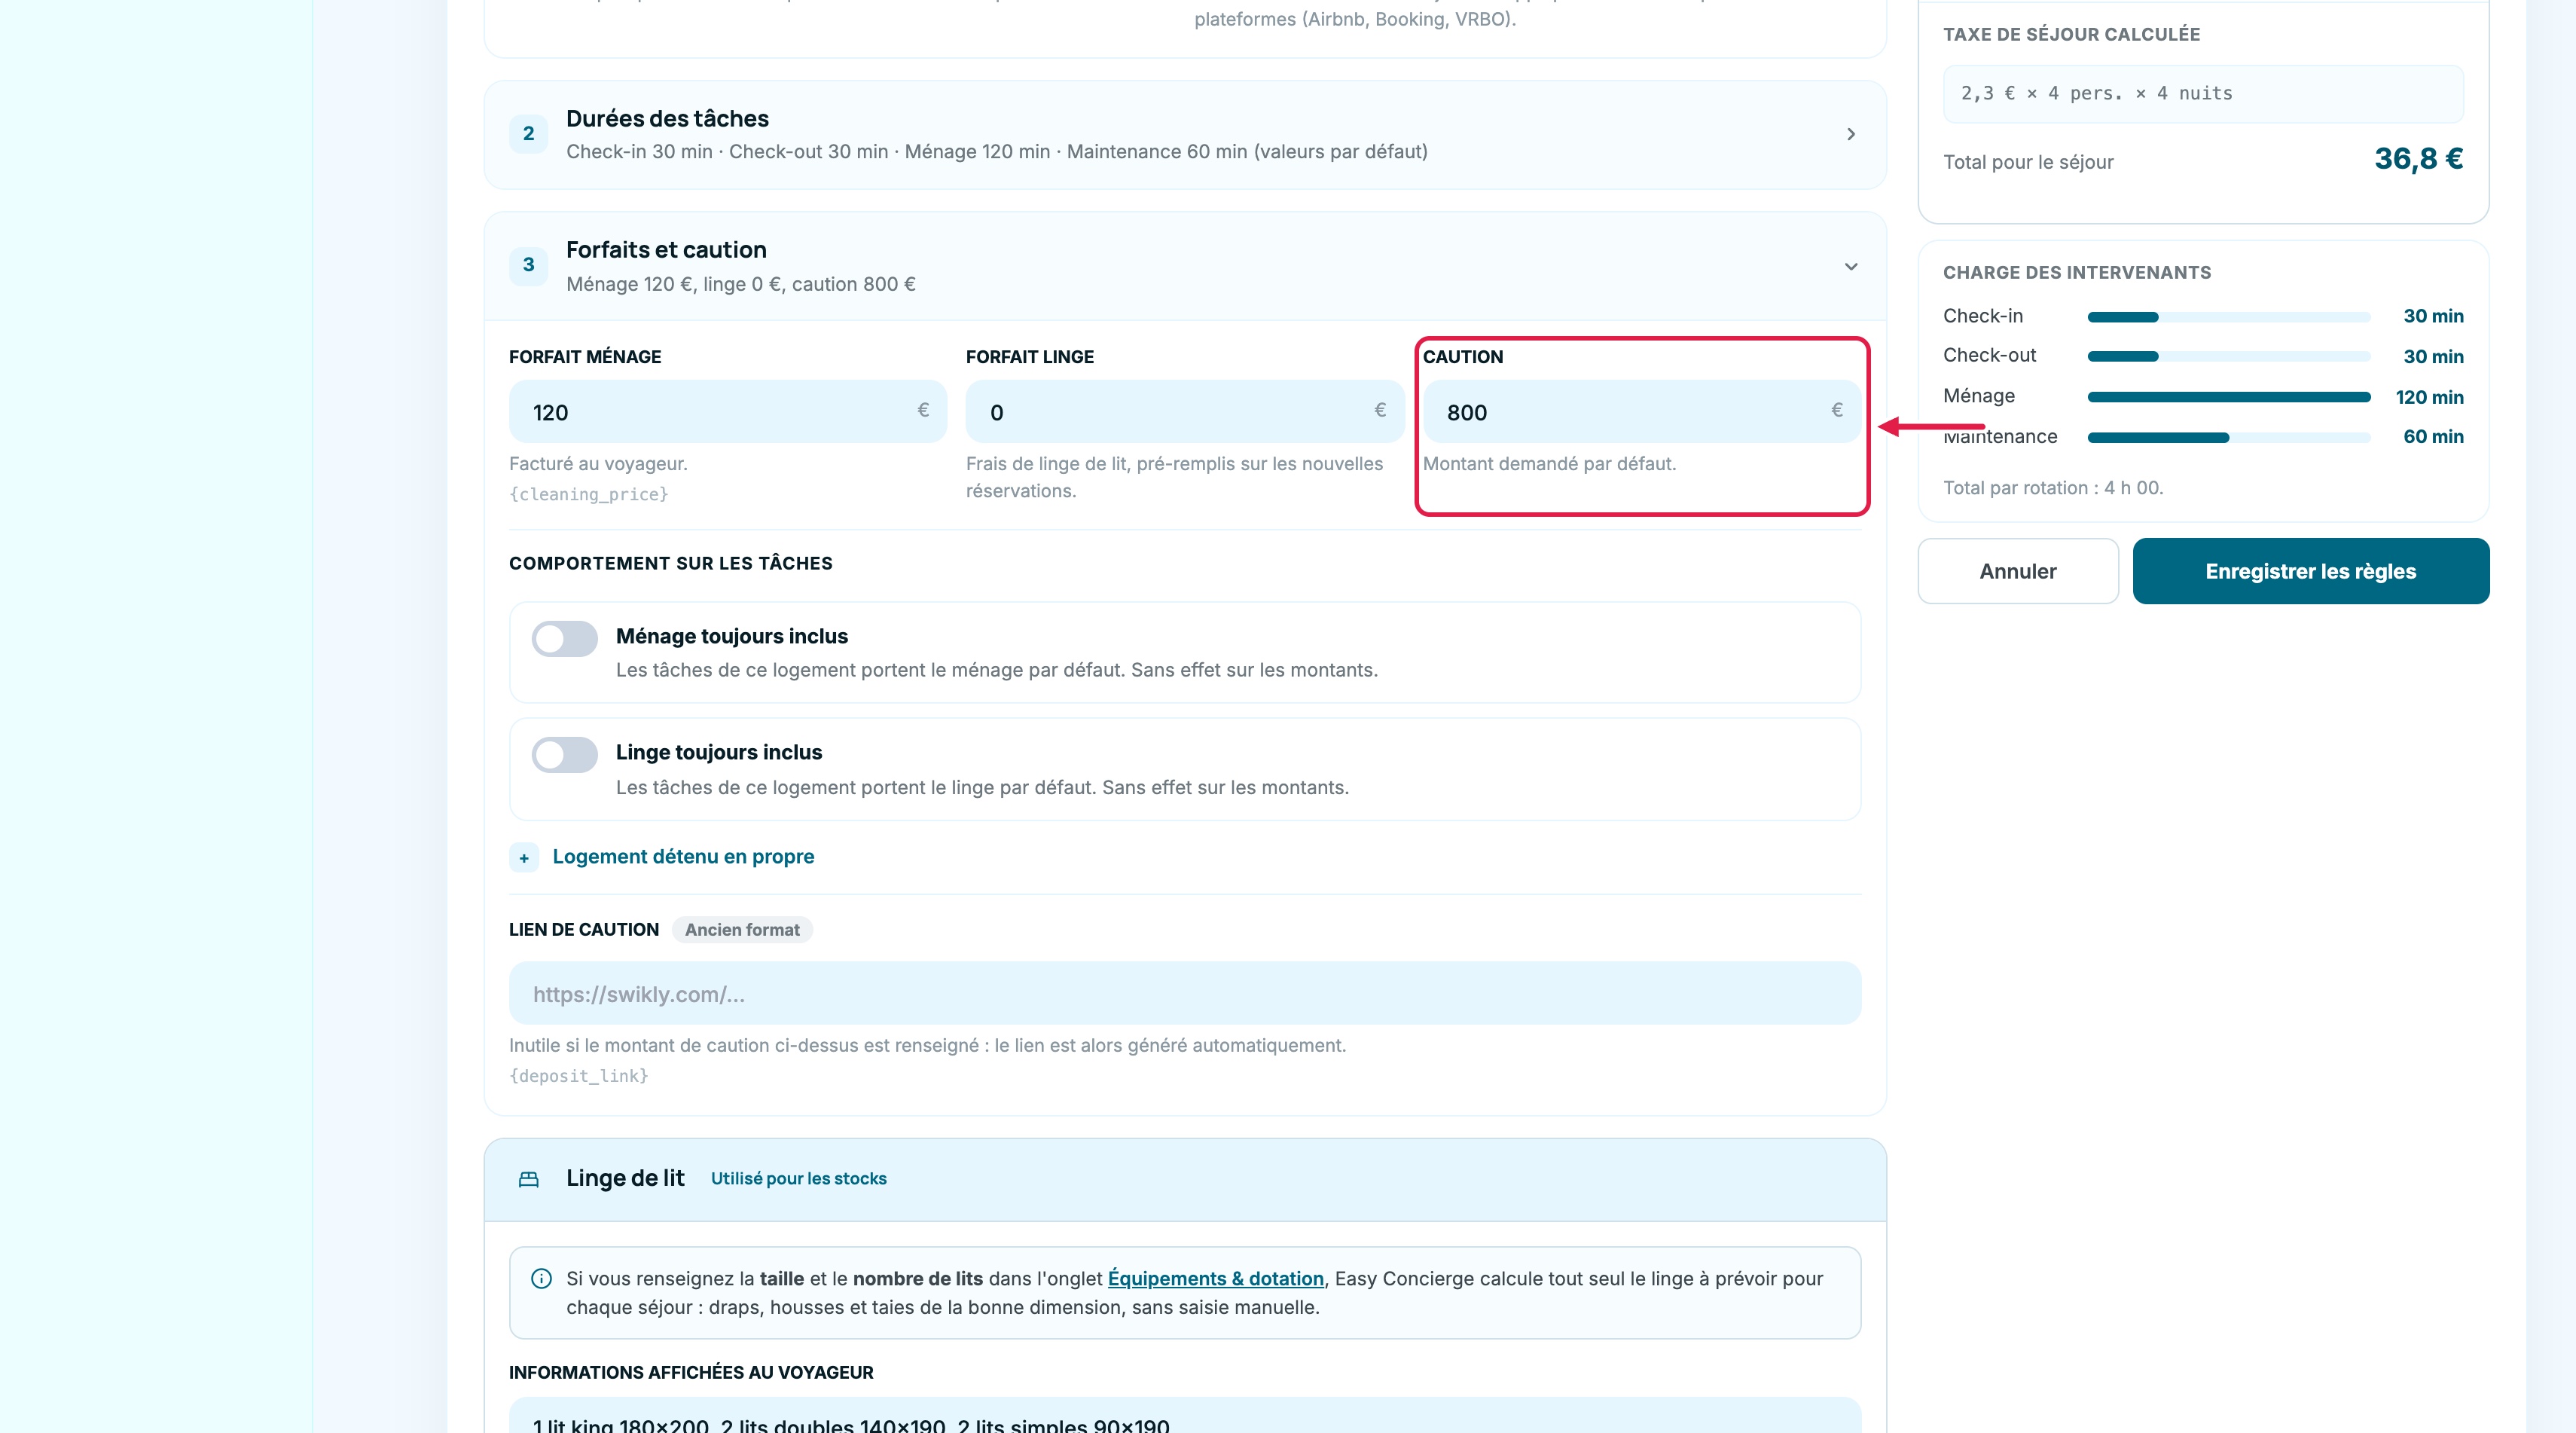
Task: Click the number 3 step badge
Action: (x=528, y=265)
